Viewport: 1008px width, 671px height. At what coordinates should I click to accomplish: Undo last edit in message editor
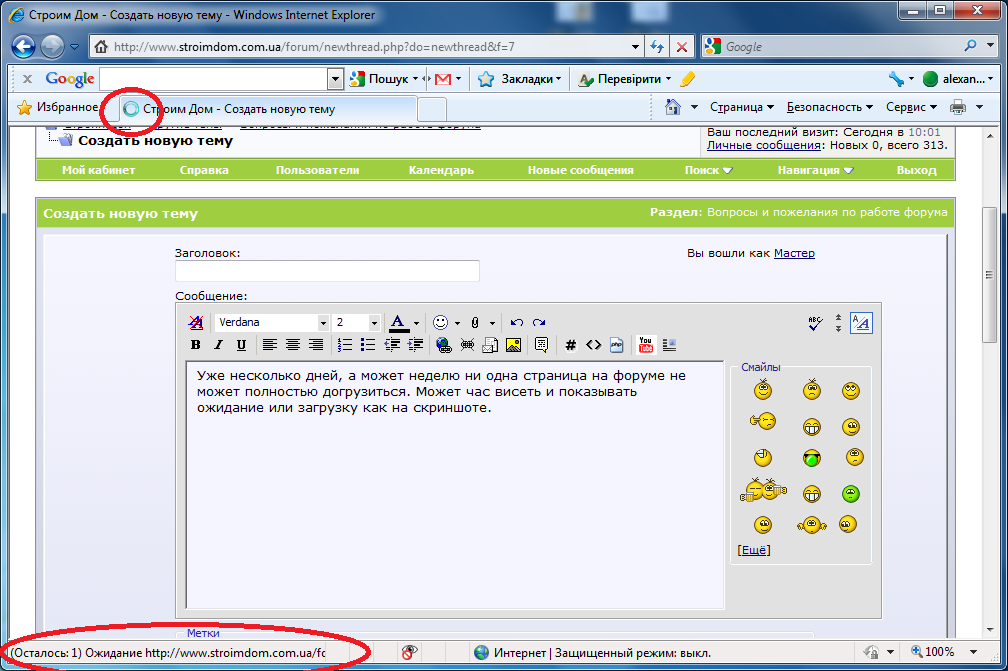[x=517, y=323]
